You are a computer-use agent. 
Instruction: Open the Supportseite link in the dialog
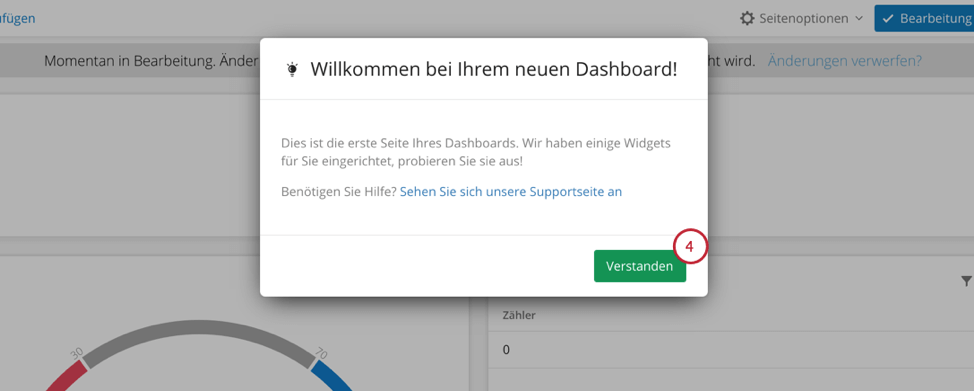(x=511, y=192)
